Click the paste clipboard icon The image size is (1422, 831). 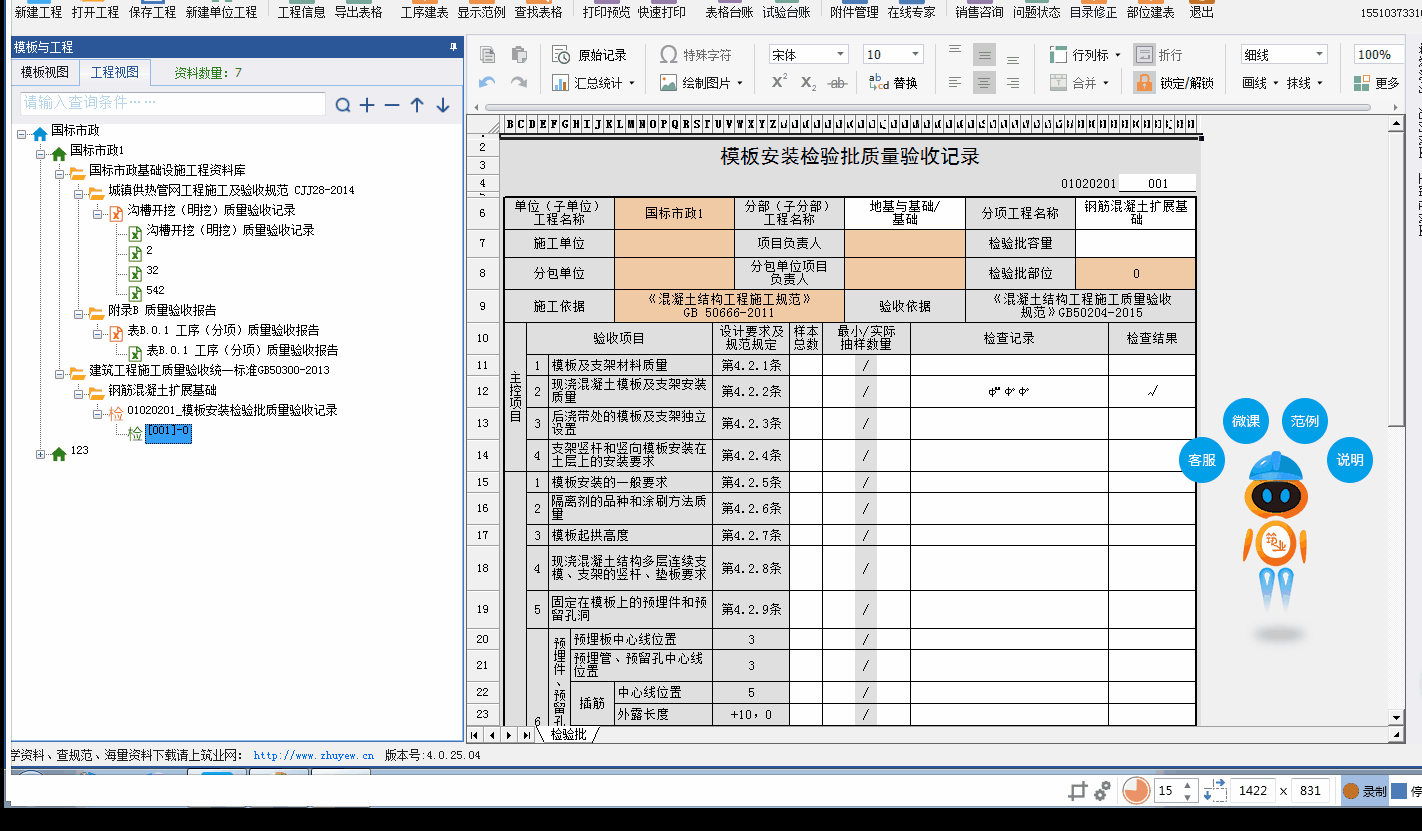point(519,55)
